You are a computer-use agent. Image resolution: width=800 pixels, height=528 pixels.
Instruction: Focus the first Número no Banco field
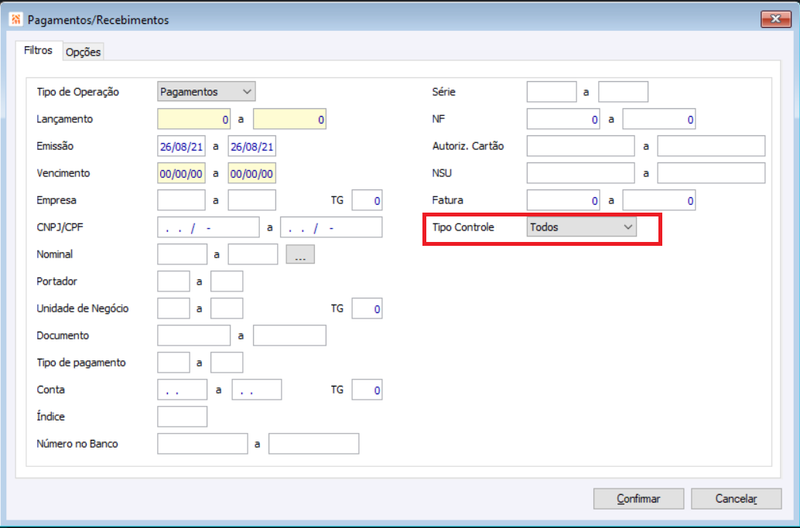[202, 443]
